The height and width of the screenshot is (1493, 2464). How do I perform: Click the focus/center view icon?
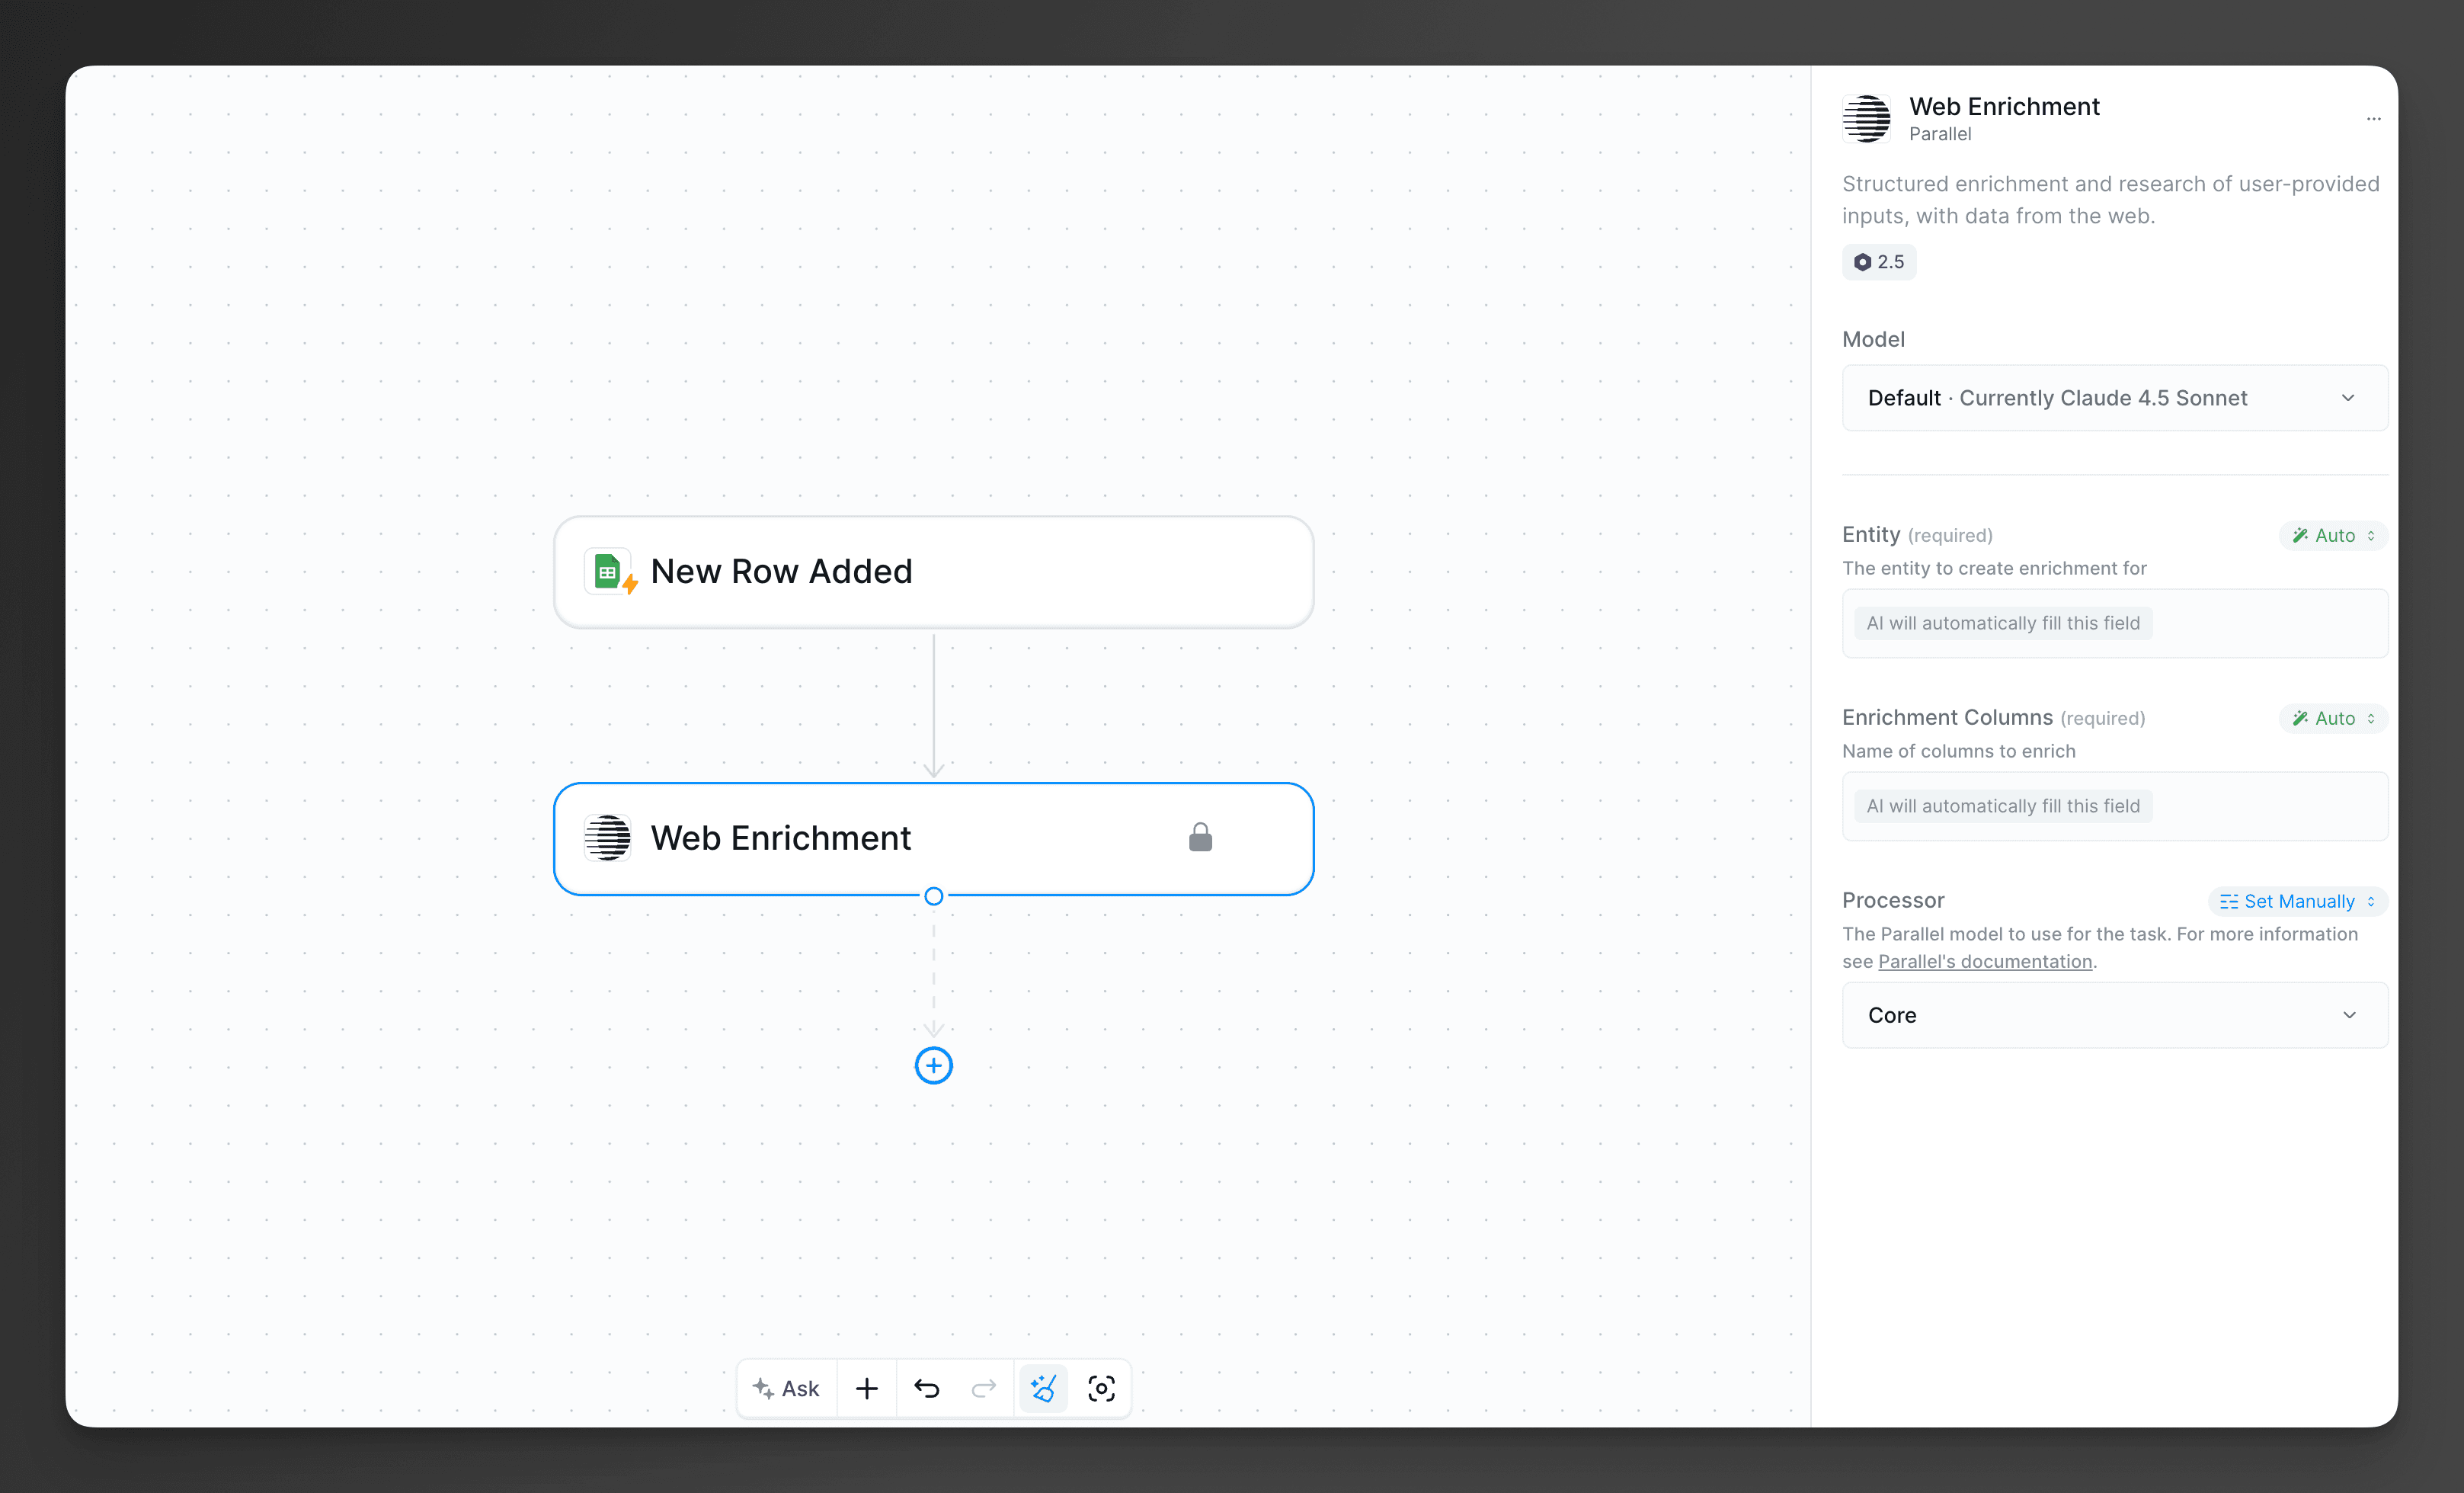click(1101, 1388)
